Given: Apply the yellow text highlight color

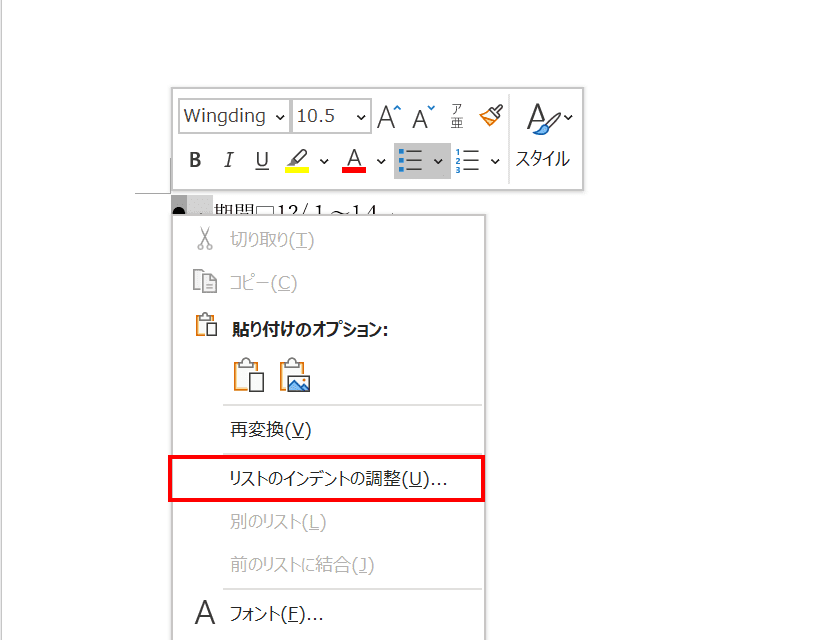Looking at the screenshot, I should pyautogui.click(x=297, y=161).
